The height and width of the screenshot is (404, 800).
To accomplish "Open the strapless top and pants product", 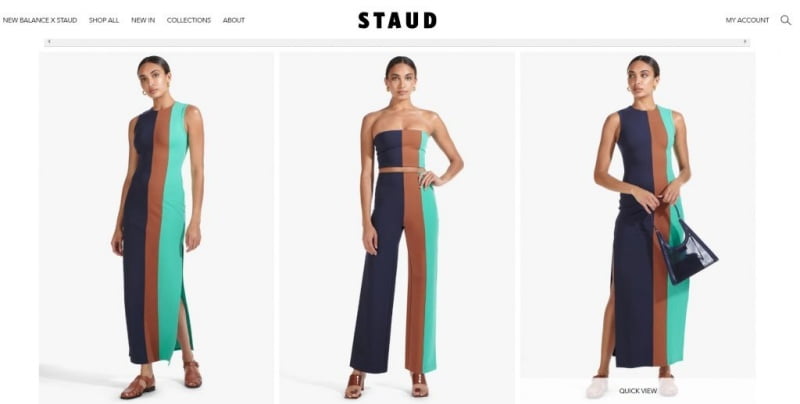I will tap(396, 228).
